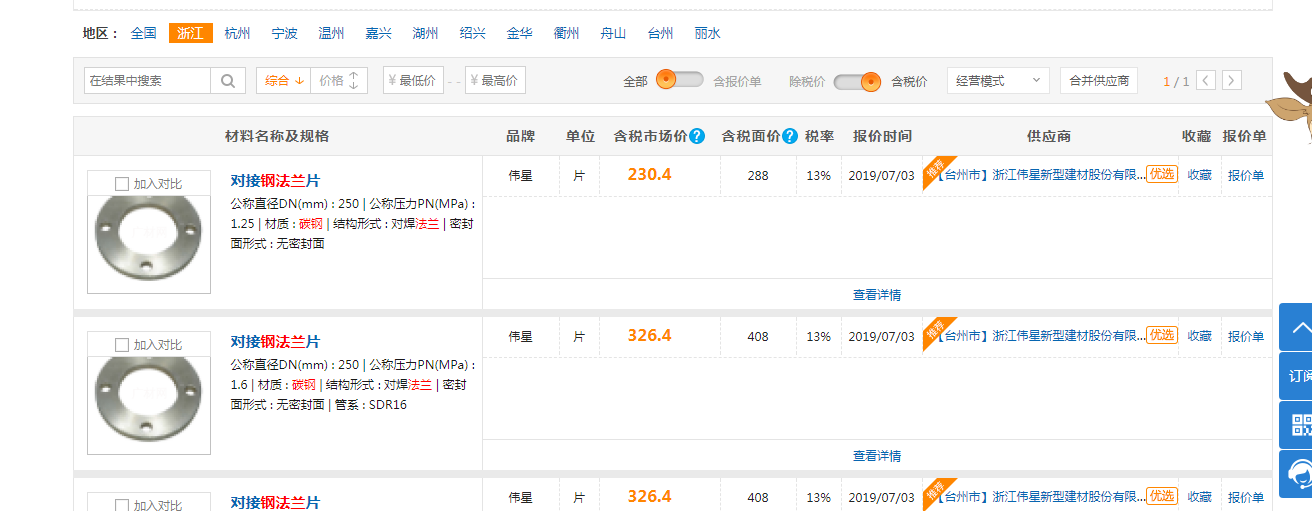This screenshot has height=511, width=1312.
Task: Select the 台州 region tab
Action: pos(661,33)
